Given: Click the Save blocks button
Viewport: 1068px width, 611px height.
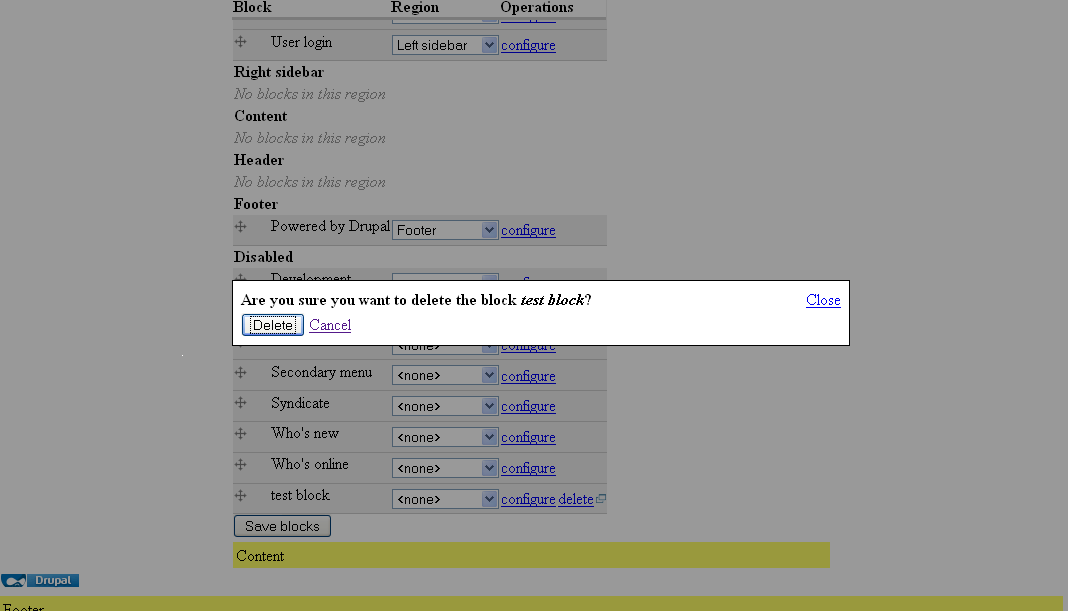Looking at the screenshot, I should click(x=282, y=526).
